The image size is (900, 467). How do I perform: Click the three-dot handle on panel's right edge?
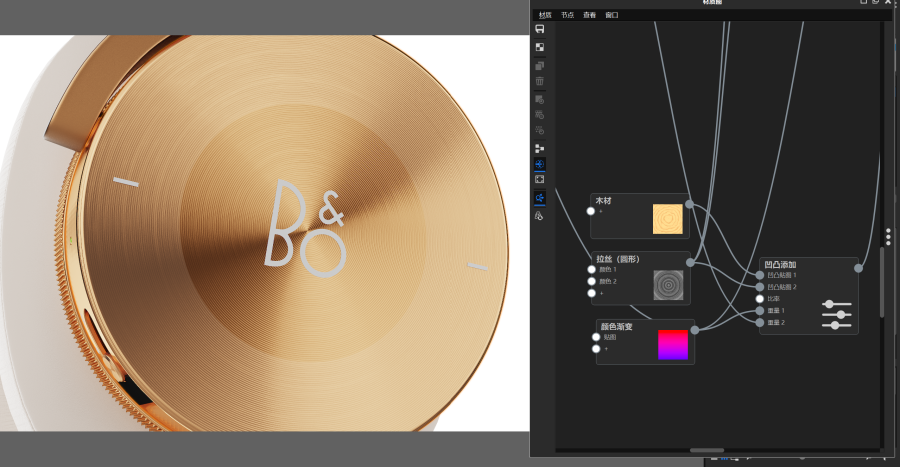(888, 236)
